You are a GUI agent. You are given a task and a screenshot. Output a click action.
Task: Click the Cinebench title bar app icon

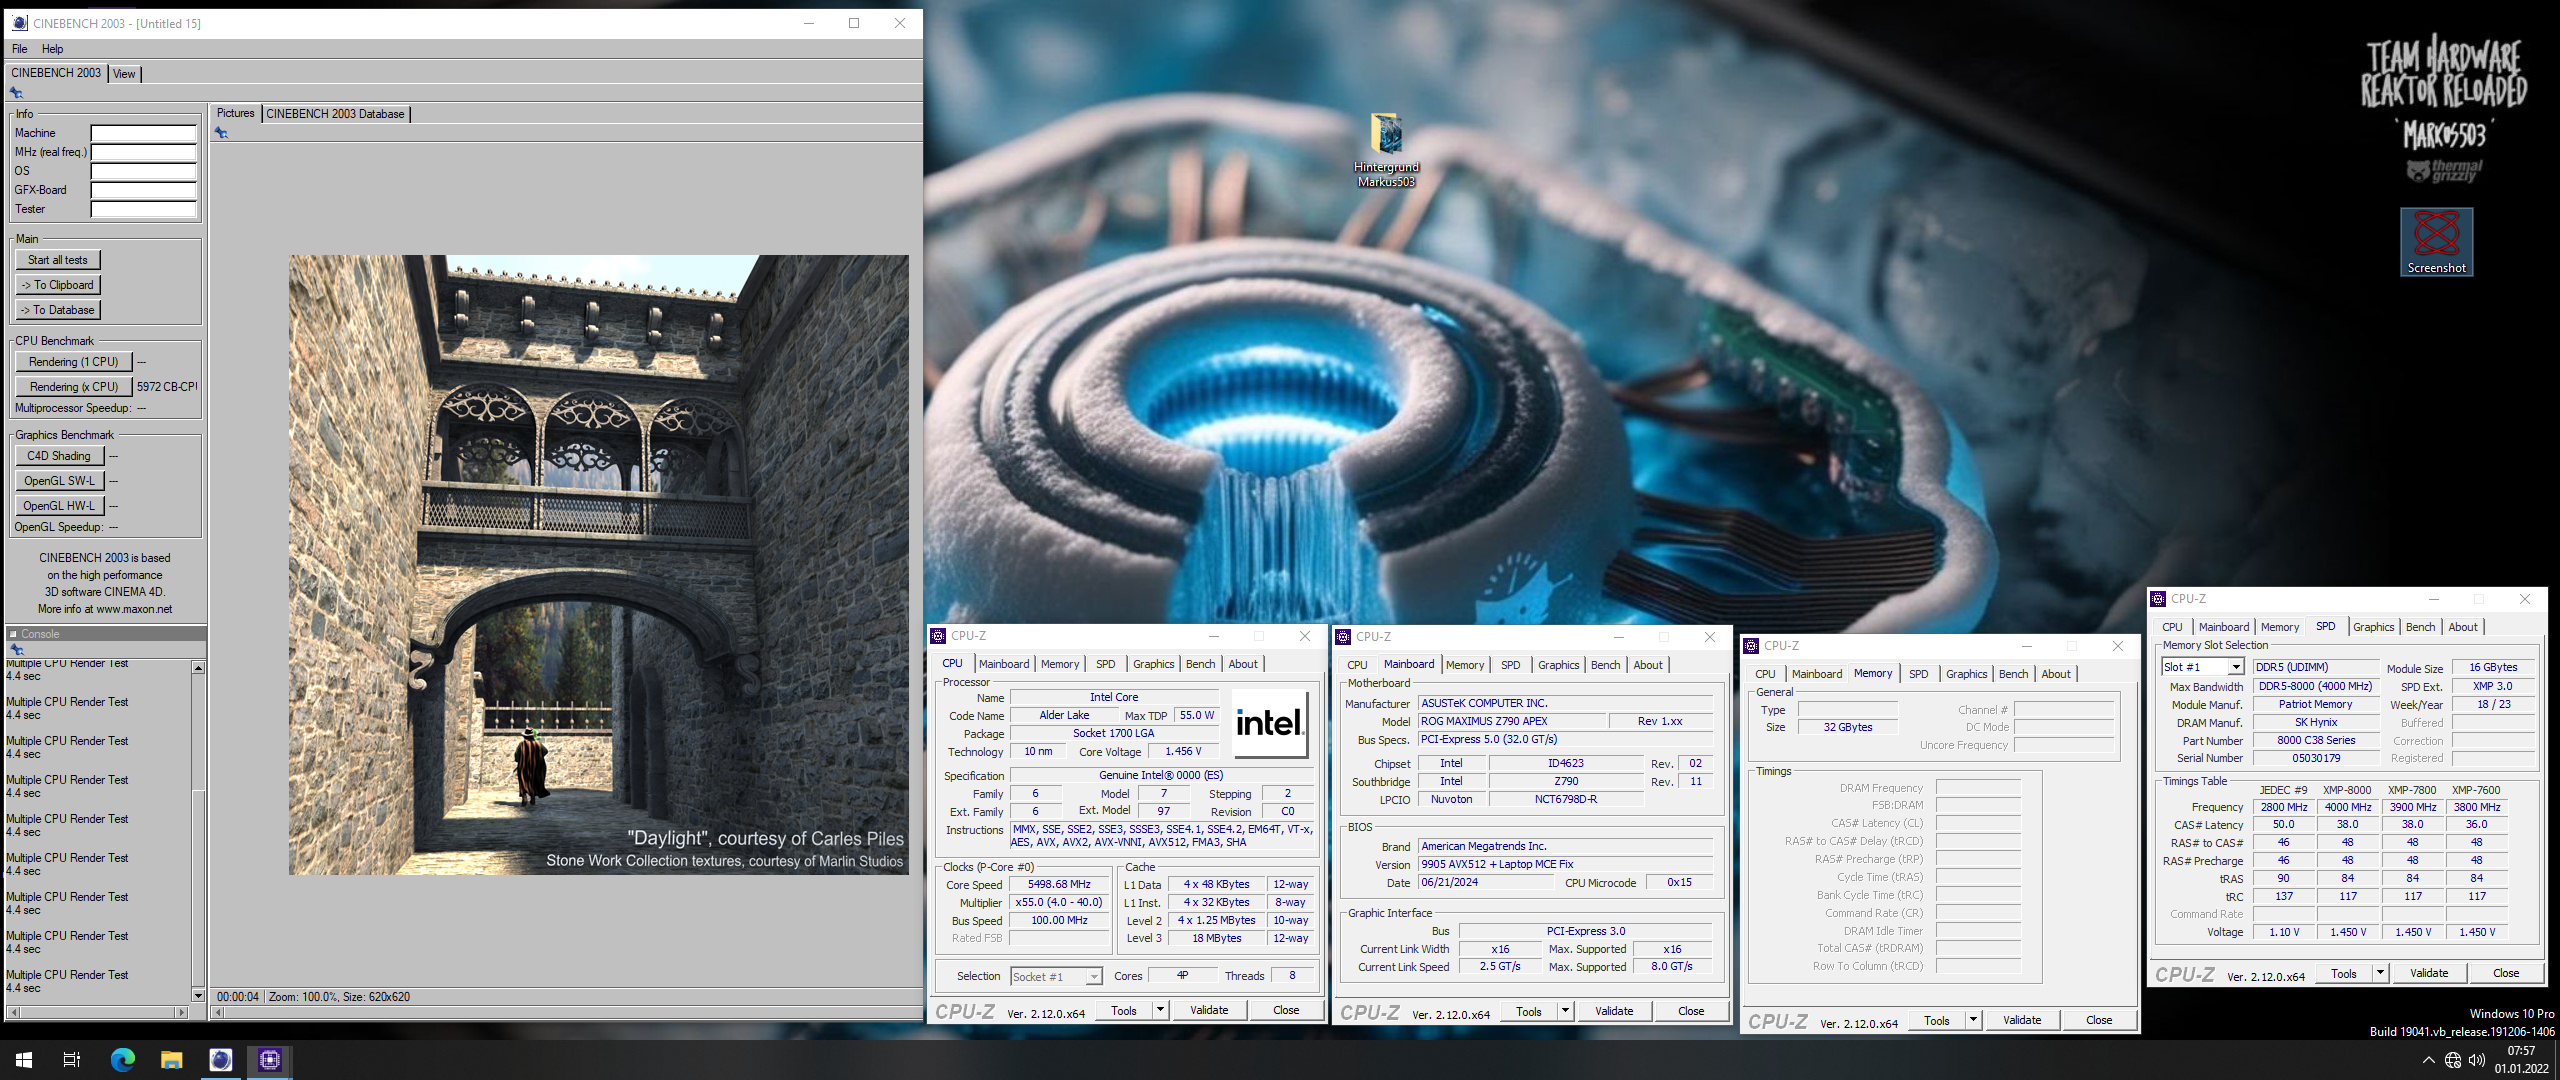coord(19,23)
